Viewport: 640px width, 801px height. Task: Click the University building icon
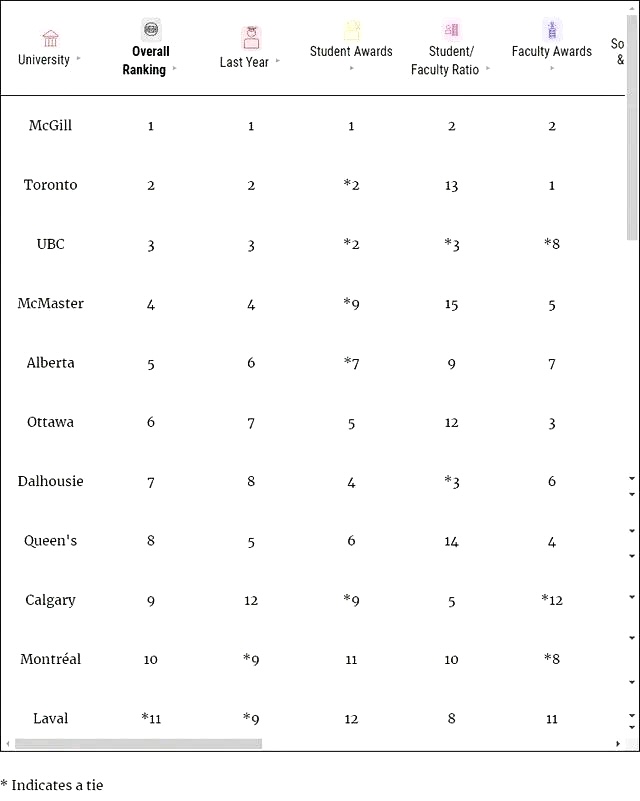point(50,38)
